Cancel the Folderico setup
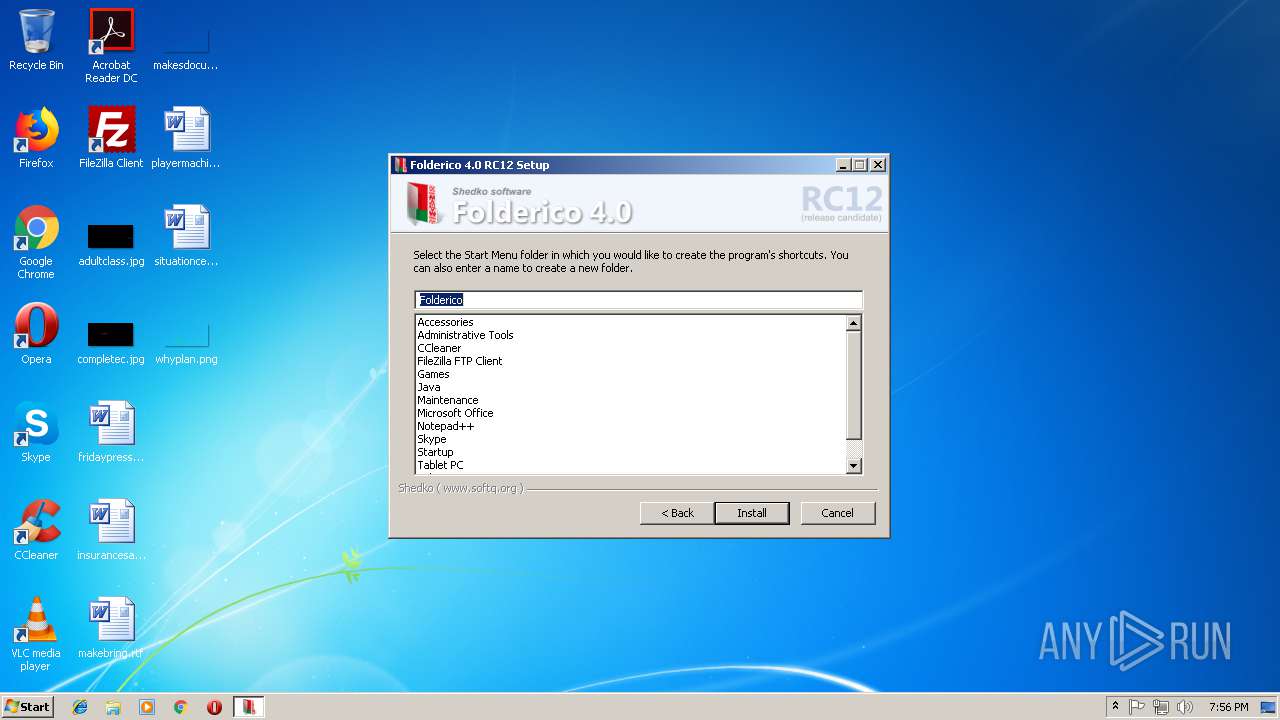 tap(838, 513)
